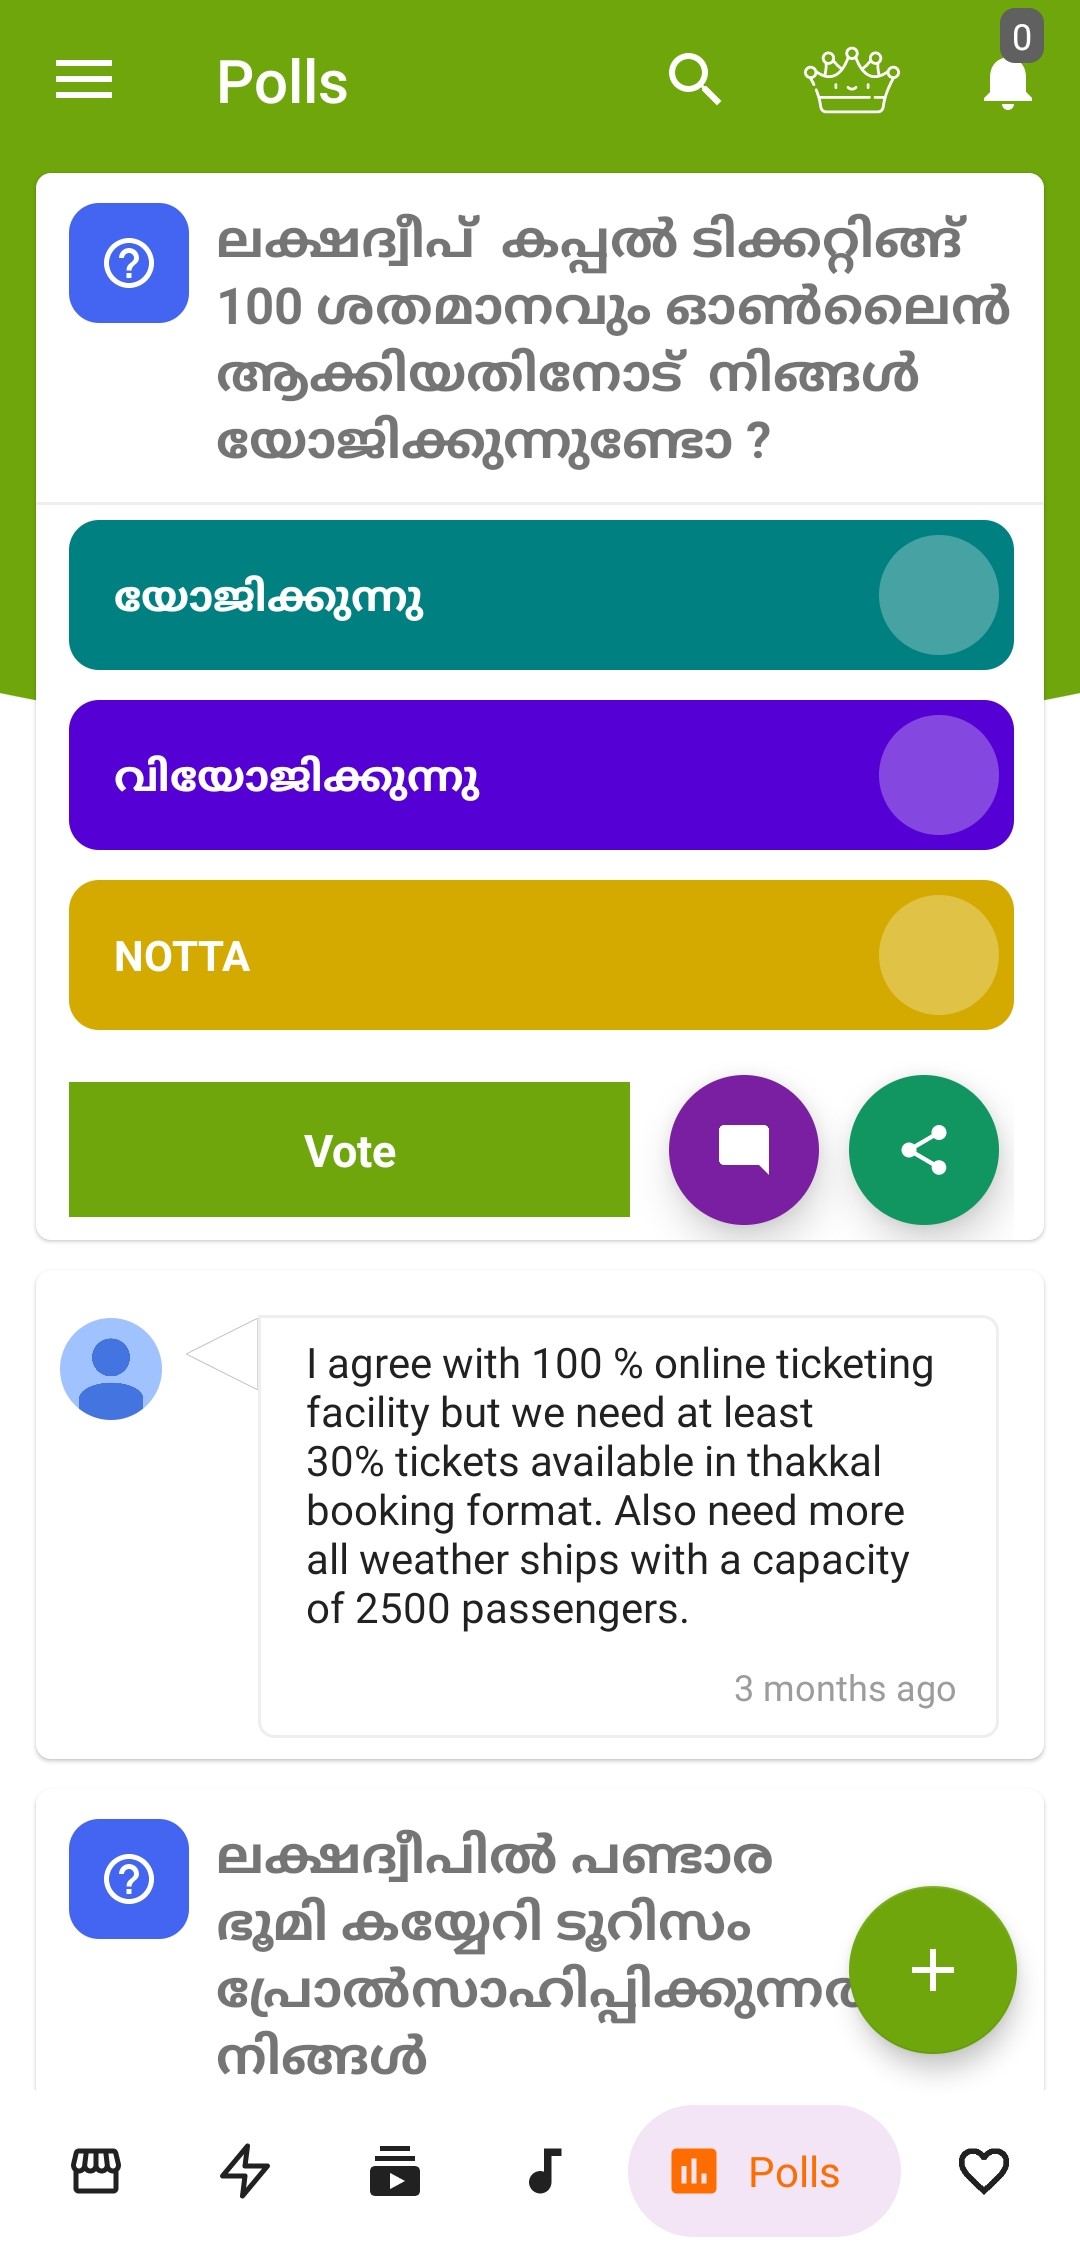
Task: Open the video library tab icon
Action: (x=395, y=2171)
